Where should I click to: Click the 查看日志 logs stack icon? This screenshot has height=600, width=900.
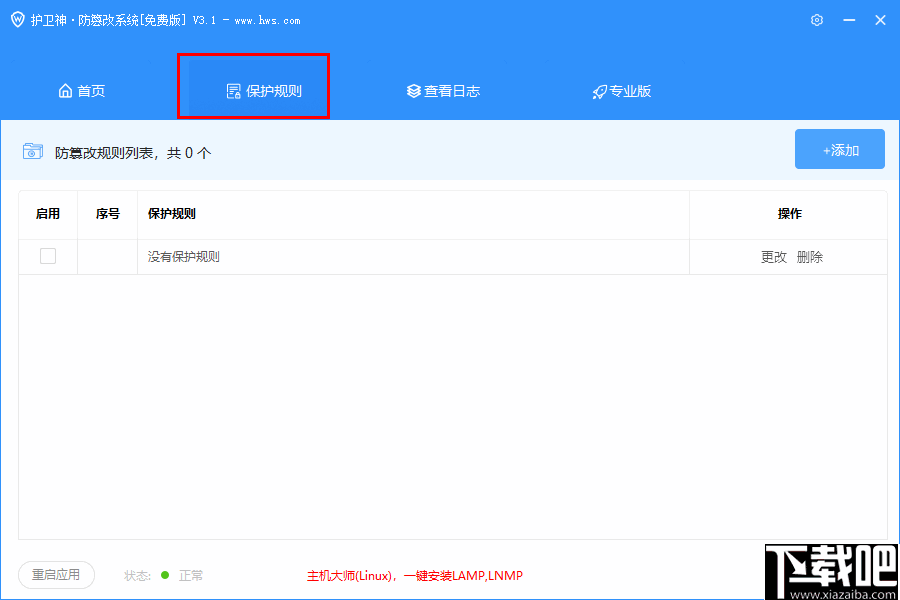point(413,90)
